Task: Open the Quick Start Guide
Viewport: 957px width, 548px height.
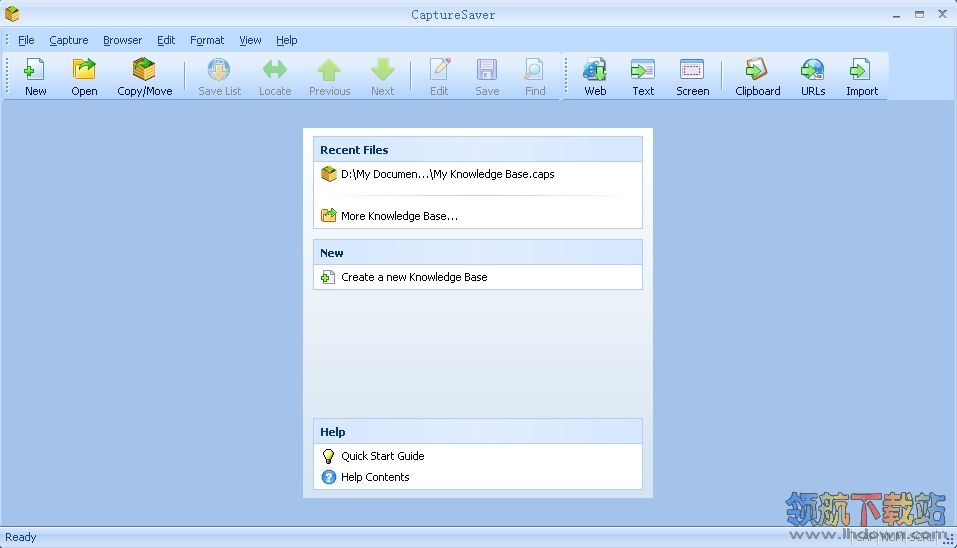Action: (x=383, y=456)
